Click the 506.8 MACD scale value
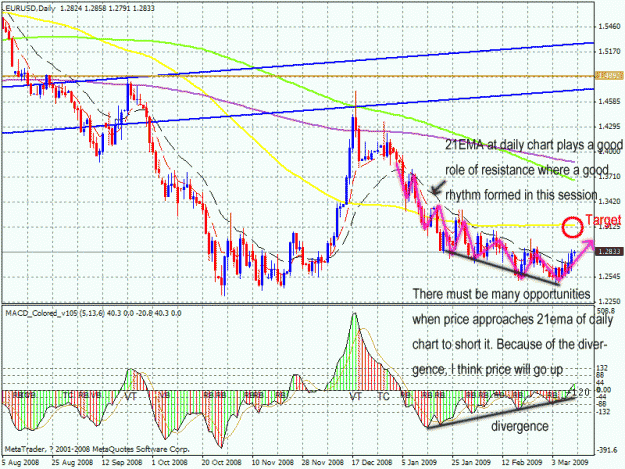 click(606, 310)
